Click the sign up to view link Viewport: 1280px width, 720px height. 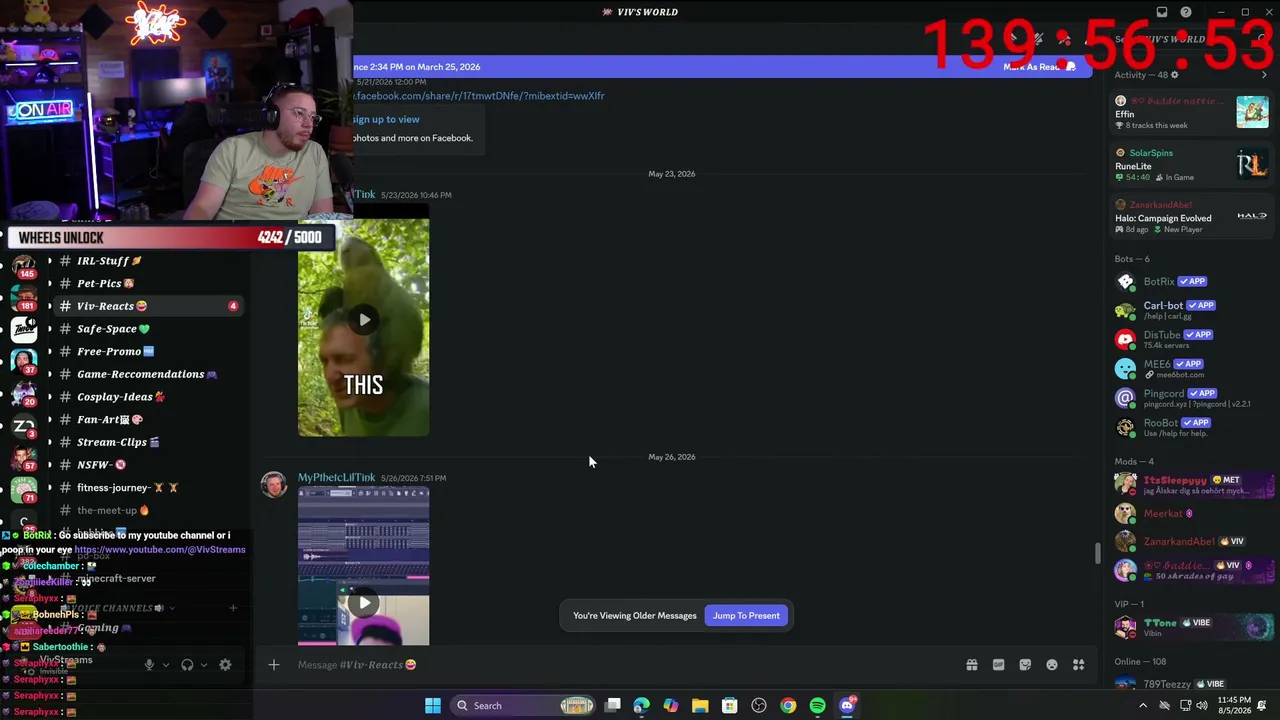386,119
